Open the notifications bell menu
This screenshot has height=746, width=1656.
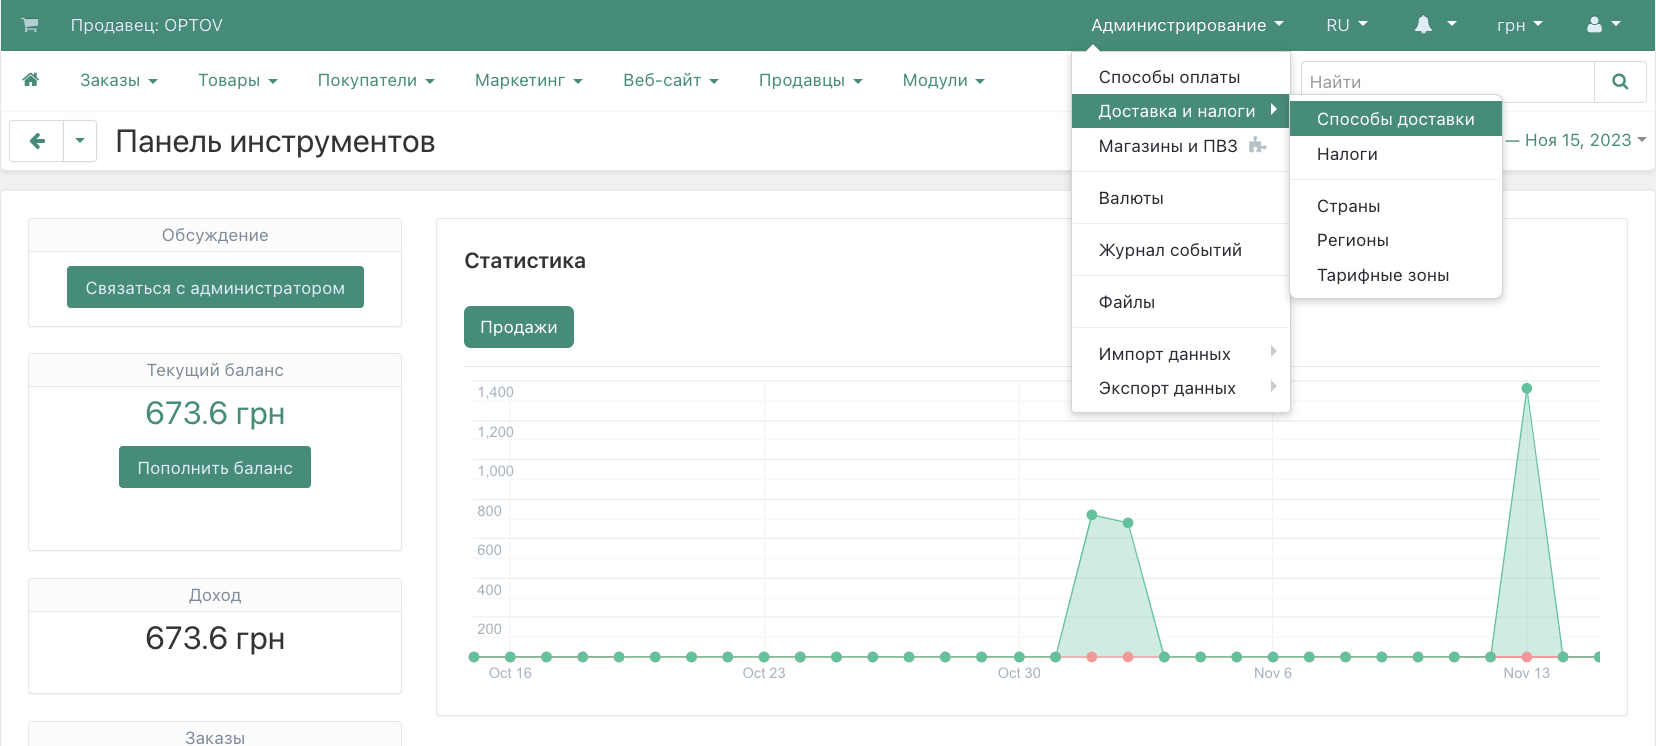coord(1434,25)
